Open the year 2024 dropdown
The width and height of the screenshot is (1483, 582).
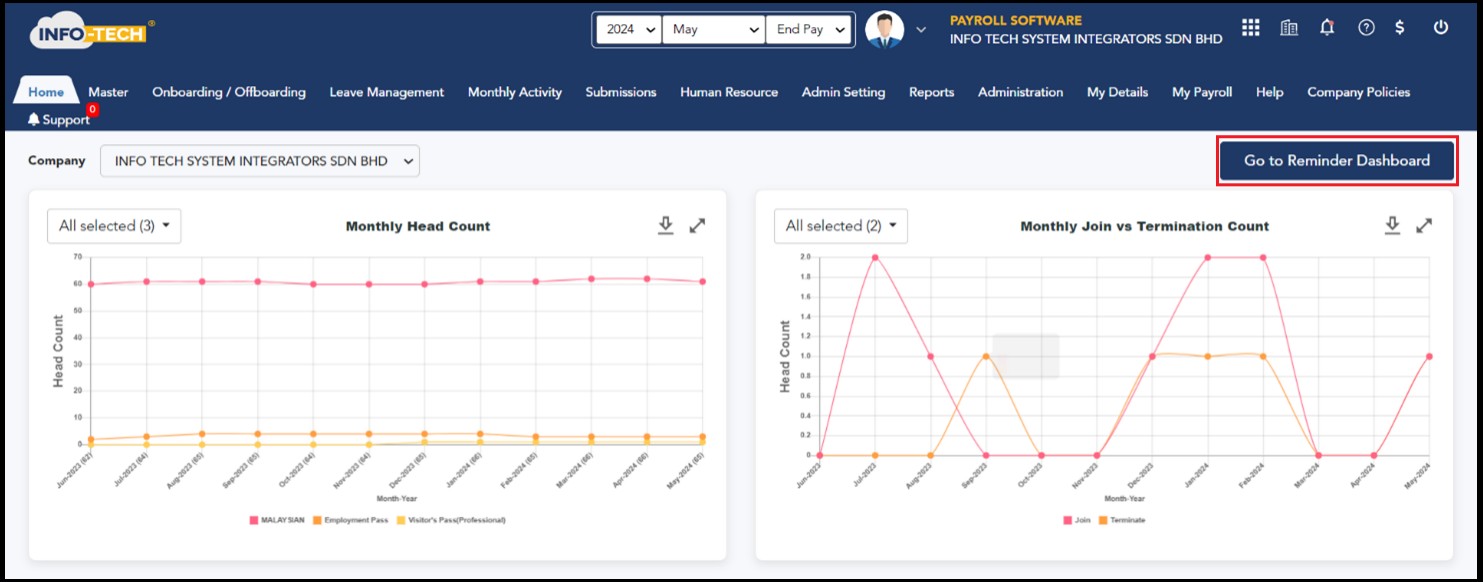(x=629, y=30)
